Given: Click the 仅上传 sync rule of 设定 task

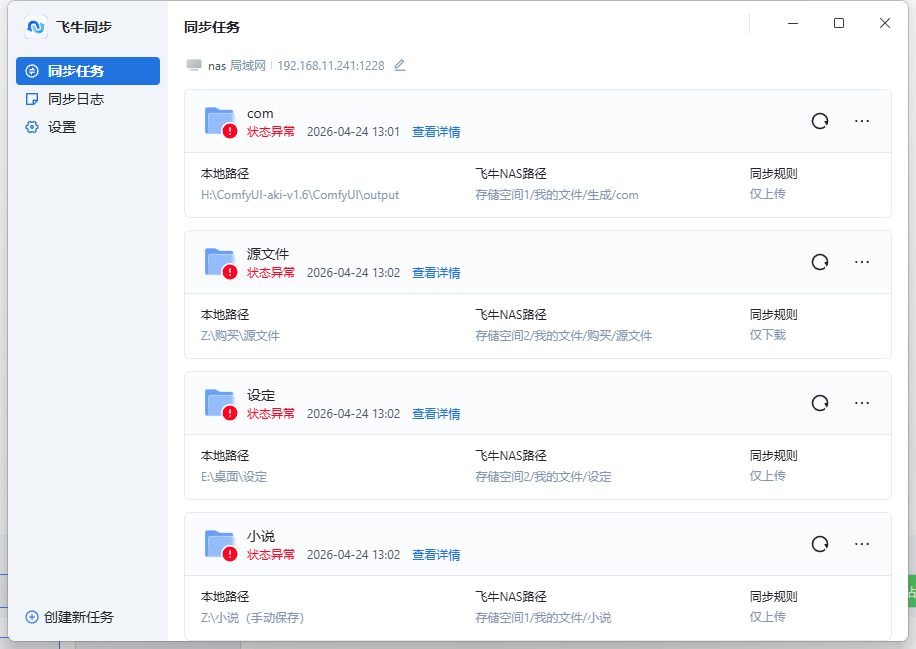Looking at the screenshot, I should [x=768, y=476].
